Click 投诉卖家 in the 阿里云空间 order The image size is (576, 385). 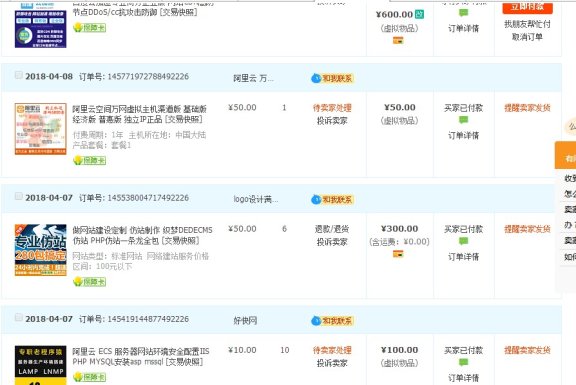coord(332,121)
